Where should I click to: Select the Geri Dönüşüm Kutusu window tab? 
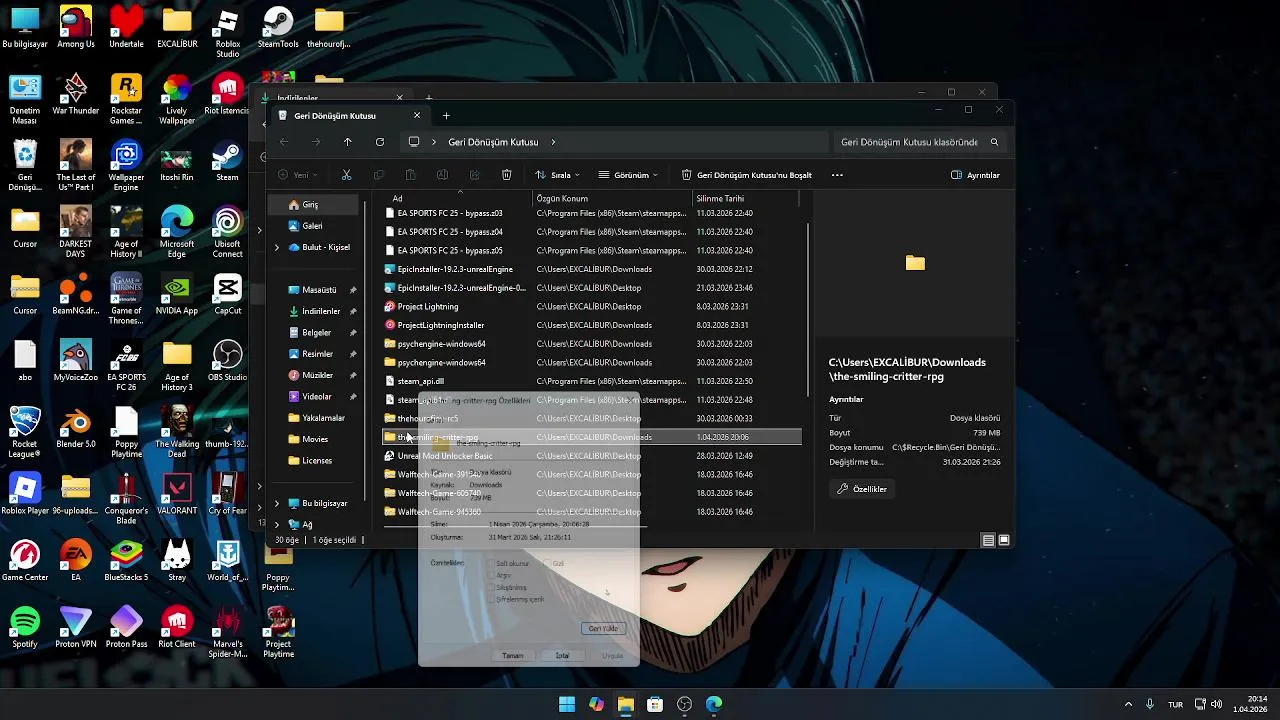click(x=350, y=116)
